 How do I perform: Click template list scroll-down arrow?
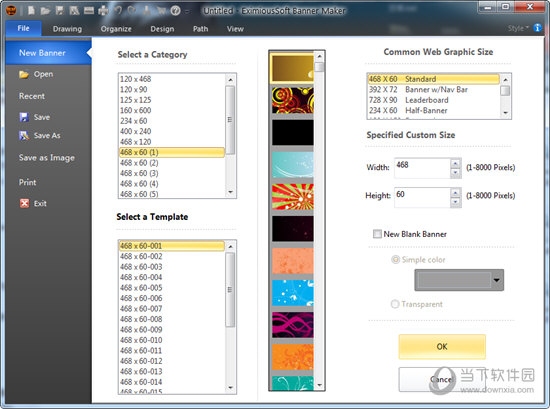pos(230,388)
